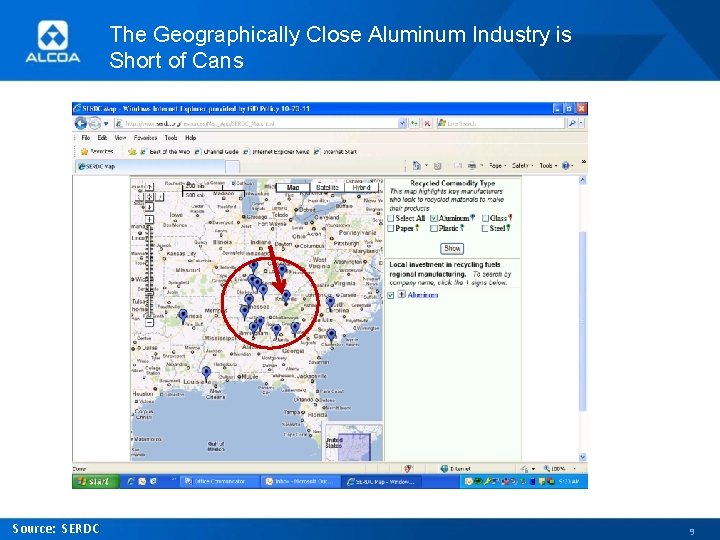Click the Live Search magnifier icon

pos(572,123)
